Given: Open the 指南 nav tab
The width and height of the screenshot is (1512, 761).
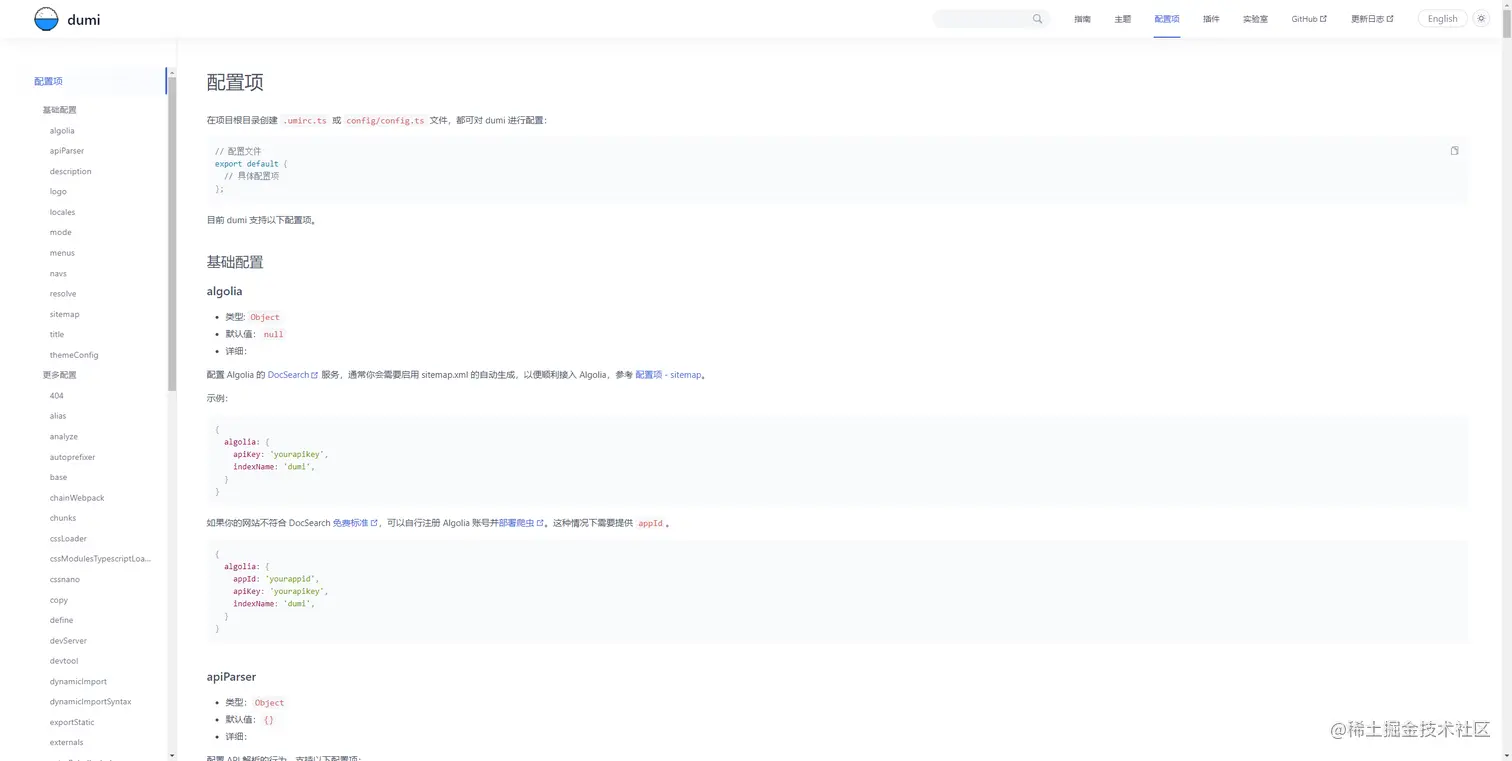Looking at the screenshot, I should click(x=1082, y=19).
